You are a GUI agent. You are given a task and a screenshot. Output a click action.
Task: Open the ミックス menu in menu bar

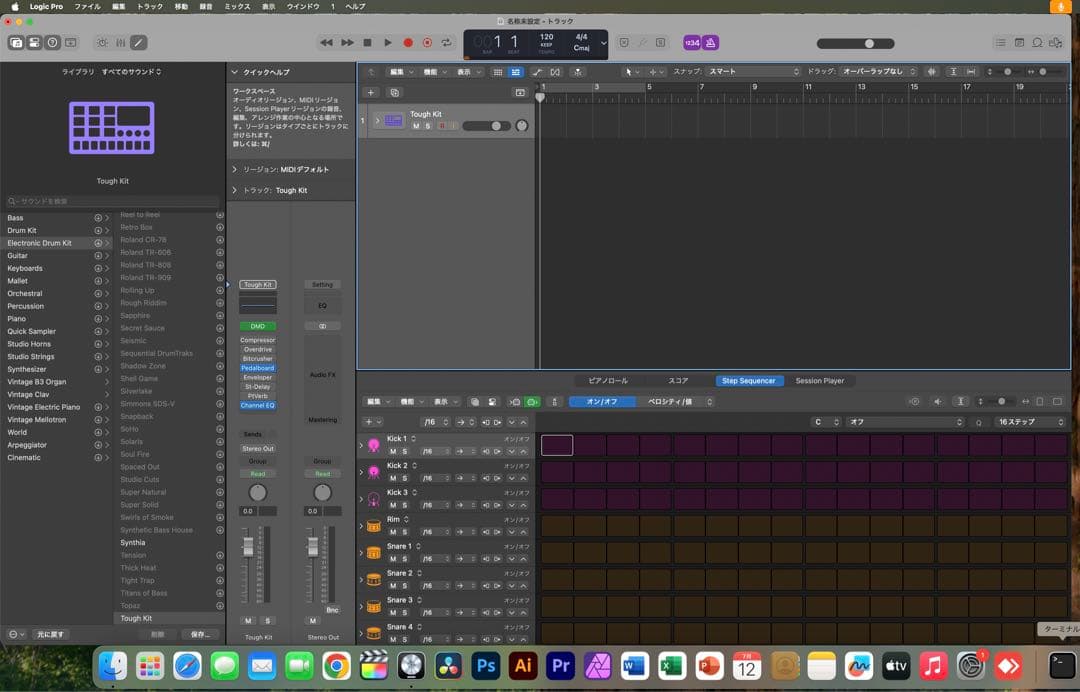coord(237,6)
